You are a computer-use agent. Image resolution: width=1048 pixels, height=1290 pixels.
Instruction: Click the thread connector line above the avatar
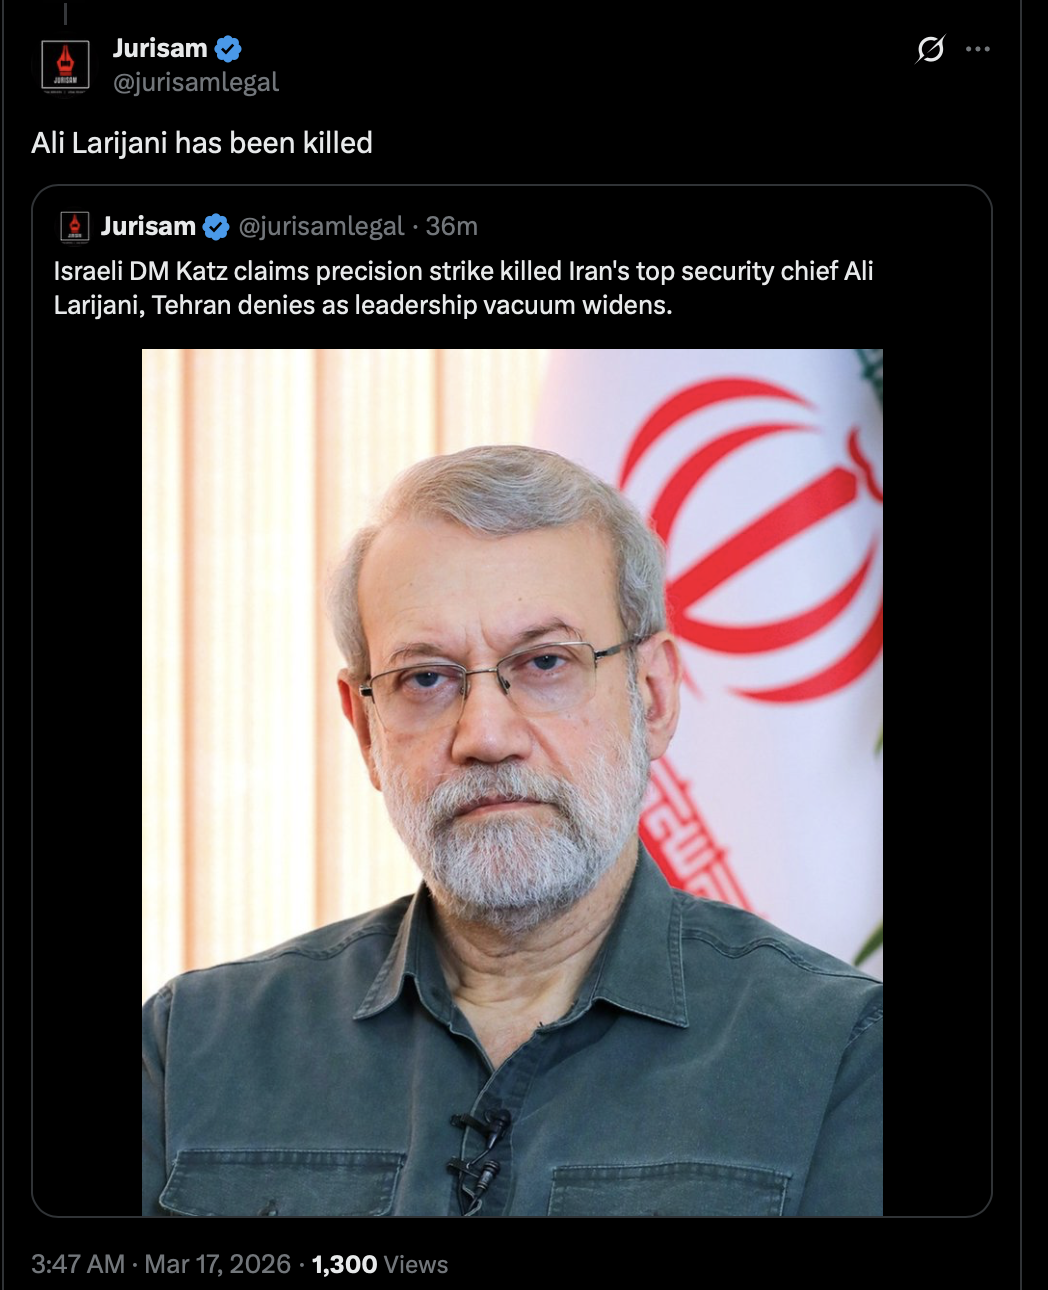point(65,13)
